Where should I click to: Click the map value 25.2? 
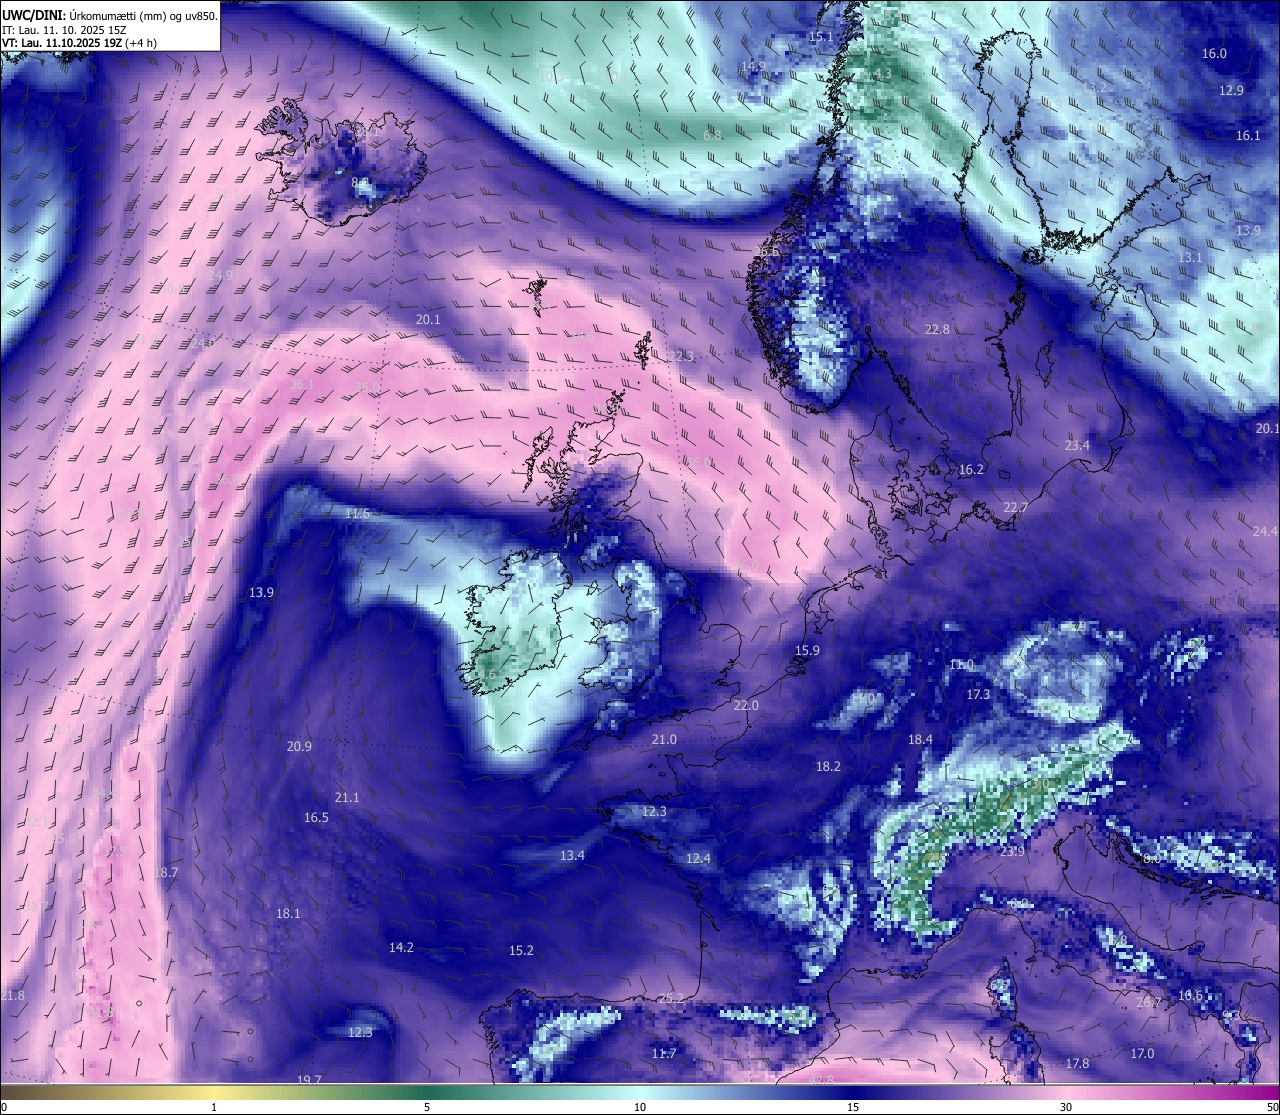pyautogui.click(x=671, y=999)
